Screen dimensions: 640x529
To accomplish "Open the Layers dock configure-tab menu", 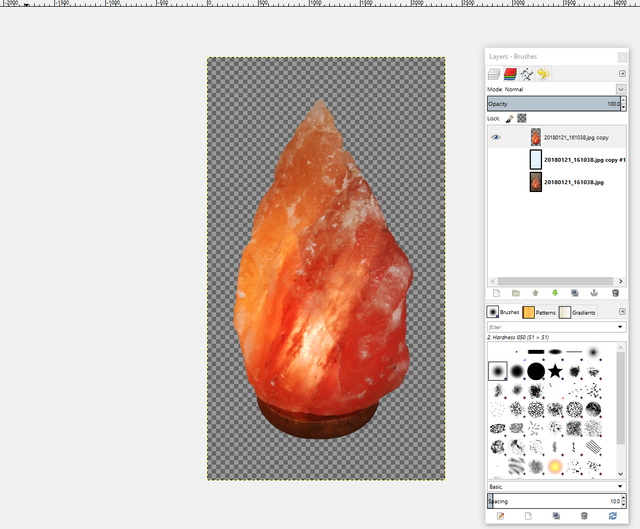I will 622,73.
